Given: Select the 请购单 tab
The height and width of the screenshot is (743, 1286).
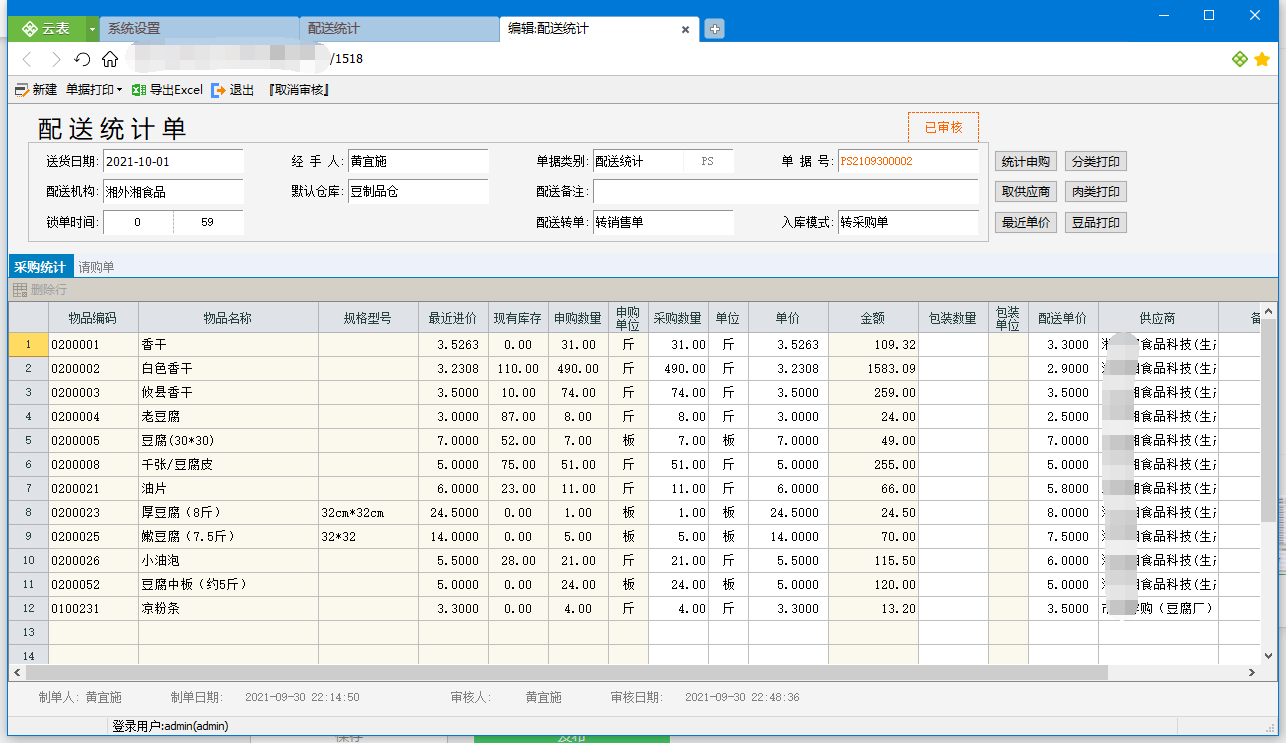Looking at the screenshot, I should coord(96,267).
